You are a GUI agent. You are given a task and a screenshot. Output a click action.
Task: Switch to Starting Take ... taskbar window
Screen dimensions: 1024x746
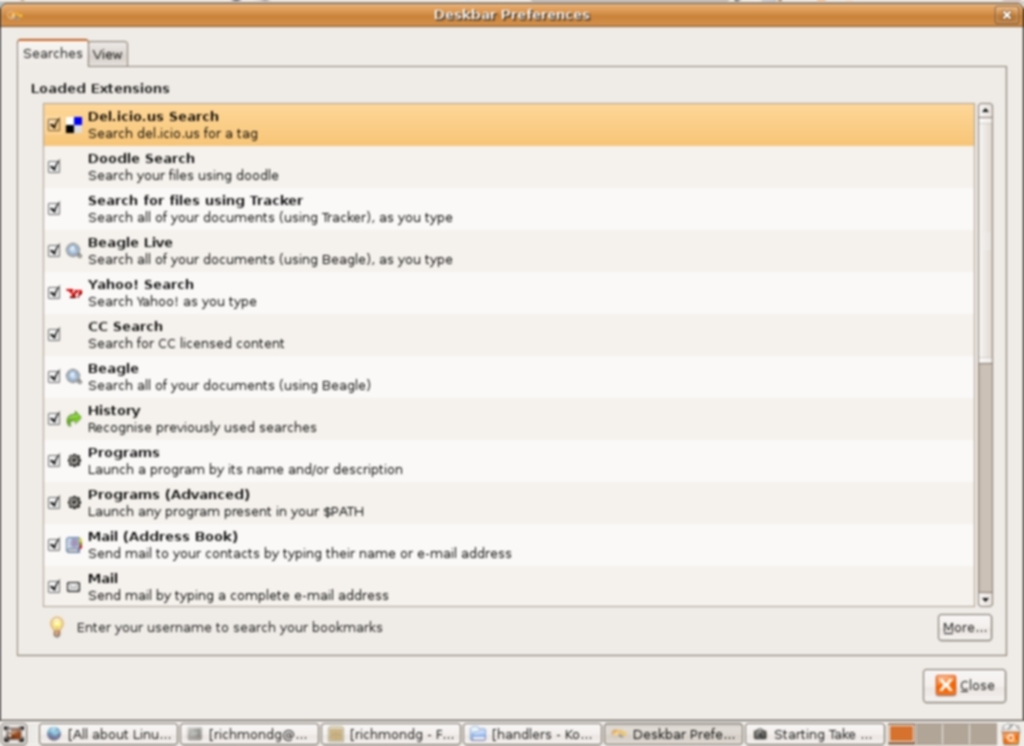point(815,734)
